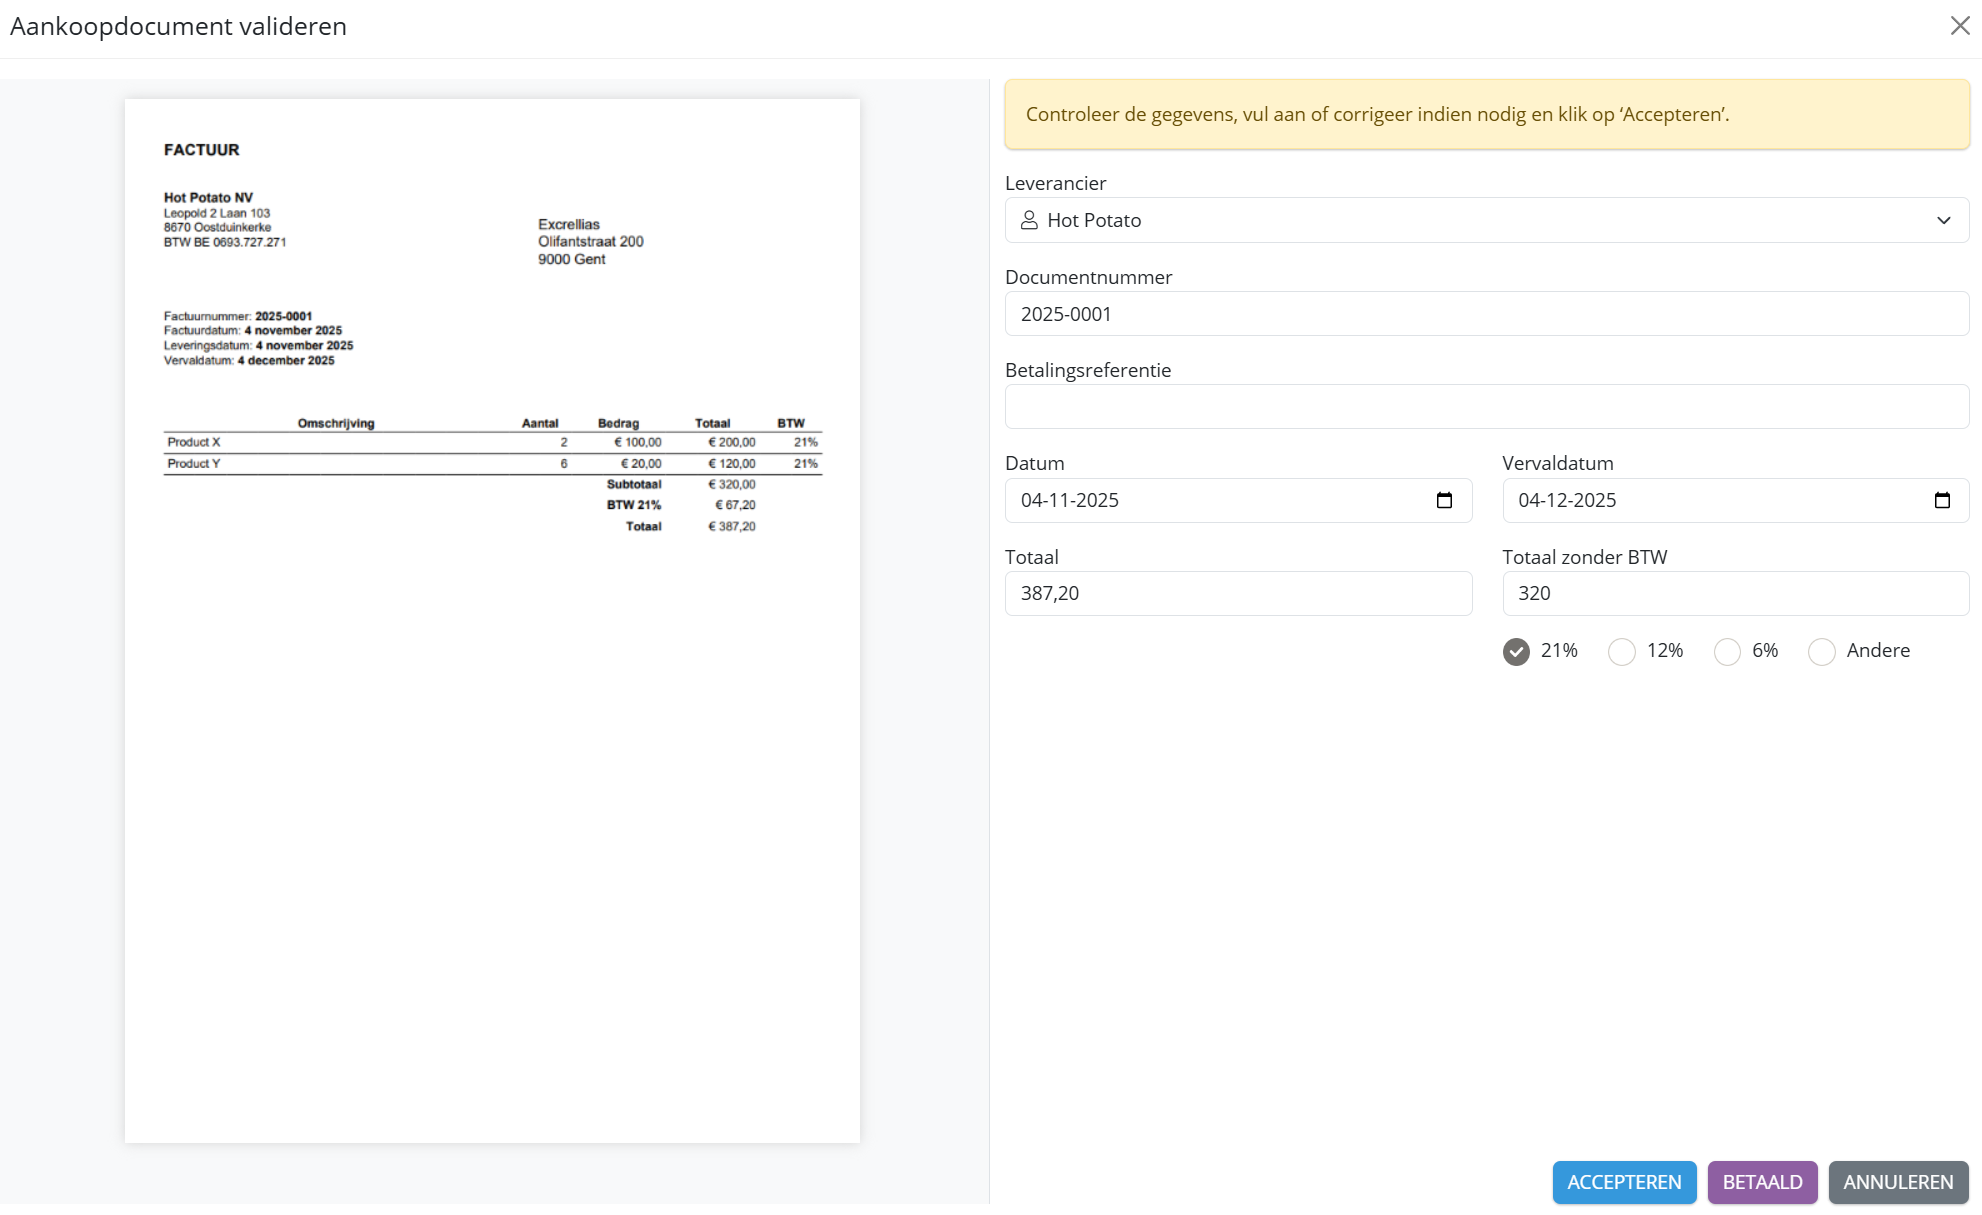Viewport: 1982px width, 1215px height.
Task: Click the supplier person icon
Action: 1028,220
